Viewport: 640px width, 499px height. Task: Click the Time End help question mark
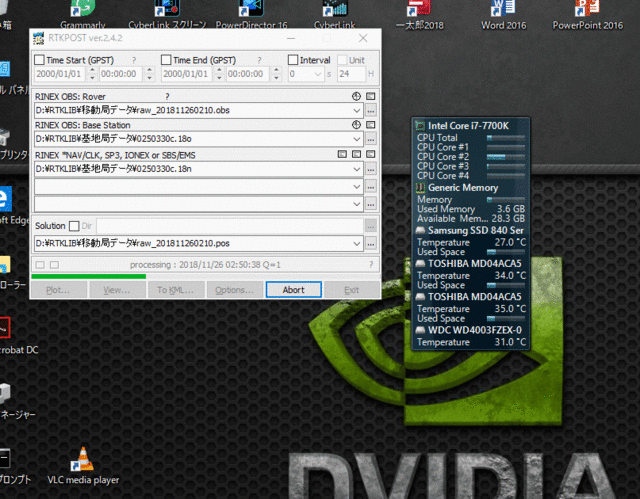tap(259, 60)
